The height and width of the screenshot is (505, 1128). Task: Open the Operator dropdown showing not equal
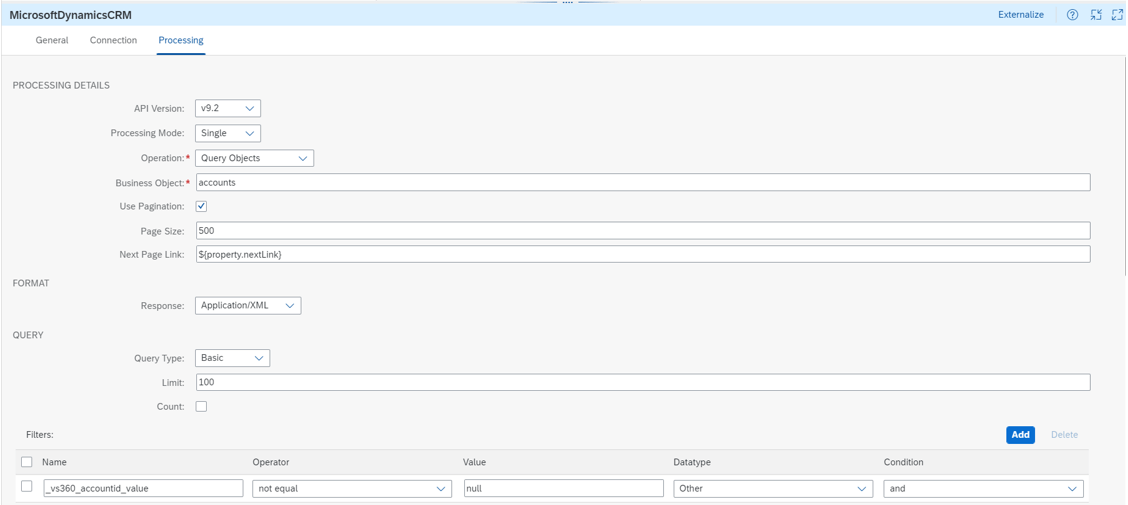click(x=351, y=488)
